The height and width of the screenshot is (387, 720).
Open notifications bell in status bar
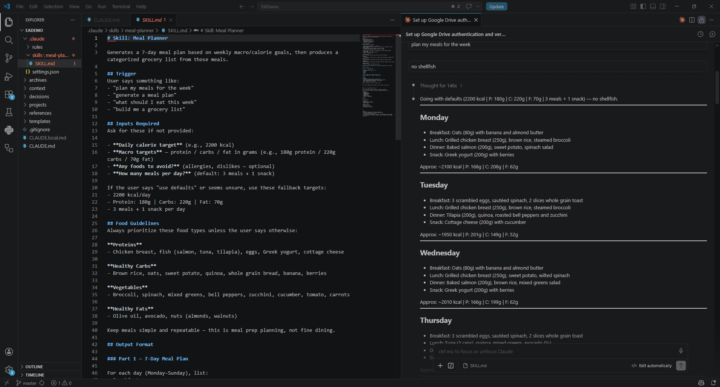click(x=713, y=383)
